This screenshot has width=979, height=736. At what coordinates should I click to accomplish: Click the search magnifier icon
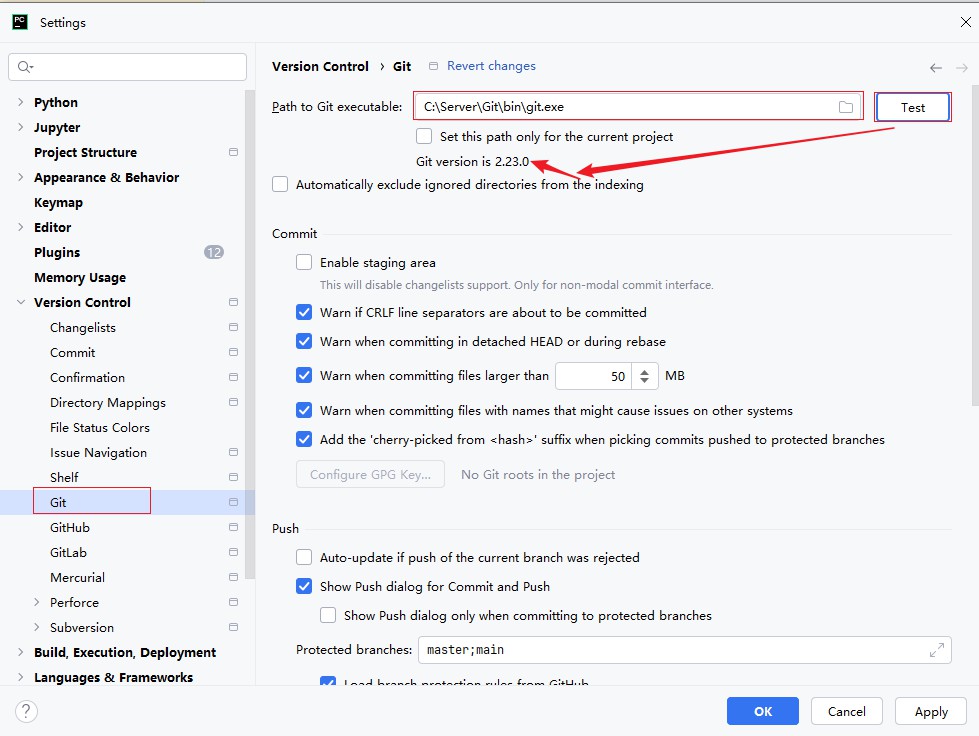[25, 67]
